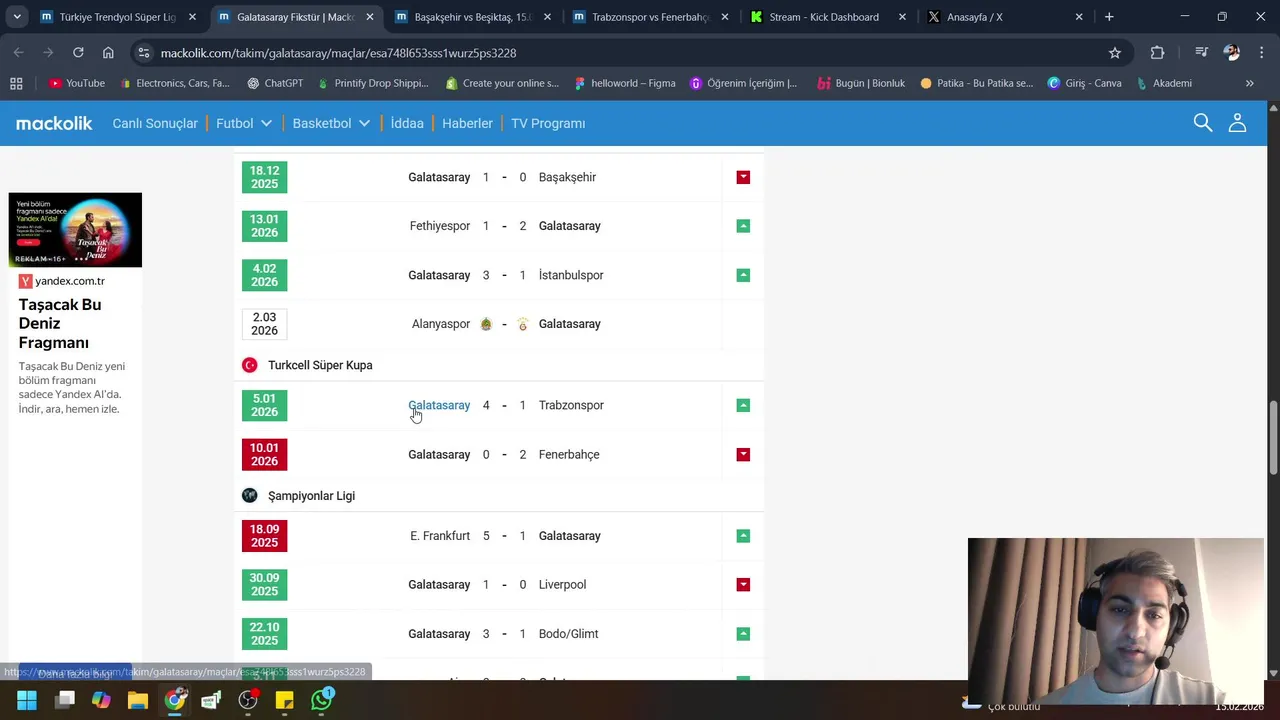Viewport: 1280px width, 720px height.
Task: Click the mackolik logo
Action: click(x=54, y=123)
